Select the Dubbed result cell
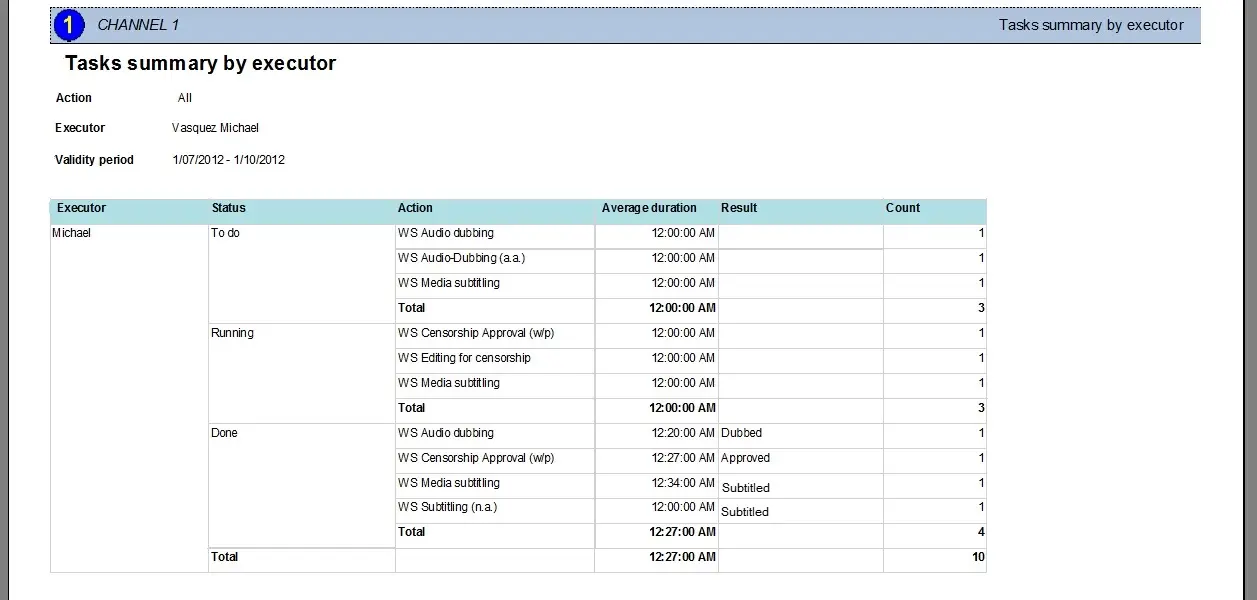 (741, 433)
